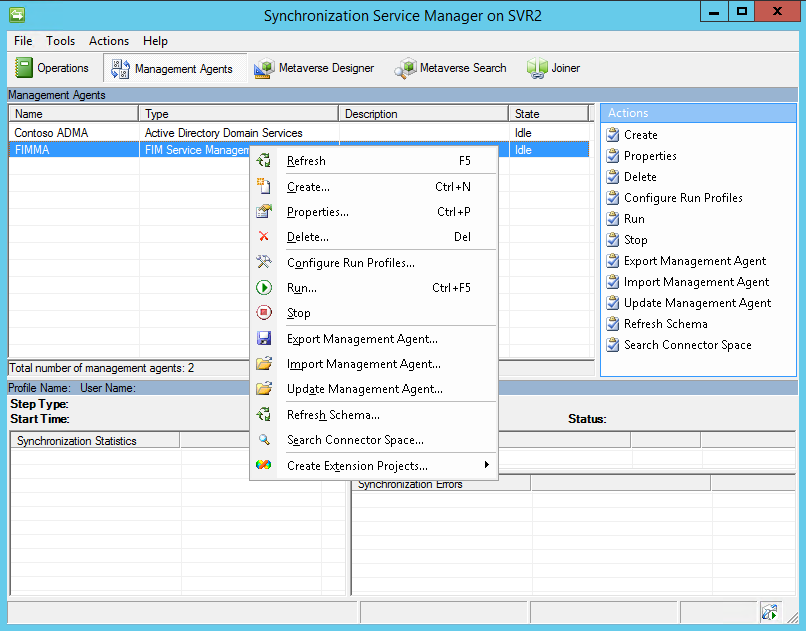Click the folder icon beside Import Management Agent
Viewport: 806px width, 631px height.
[x=264, y=363]
